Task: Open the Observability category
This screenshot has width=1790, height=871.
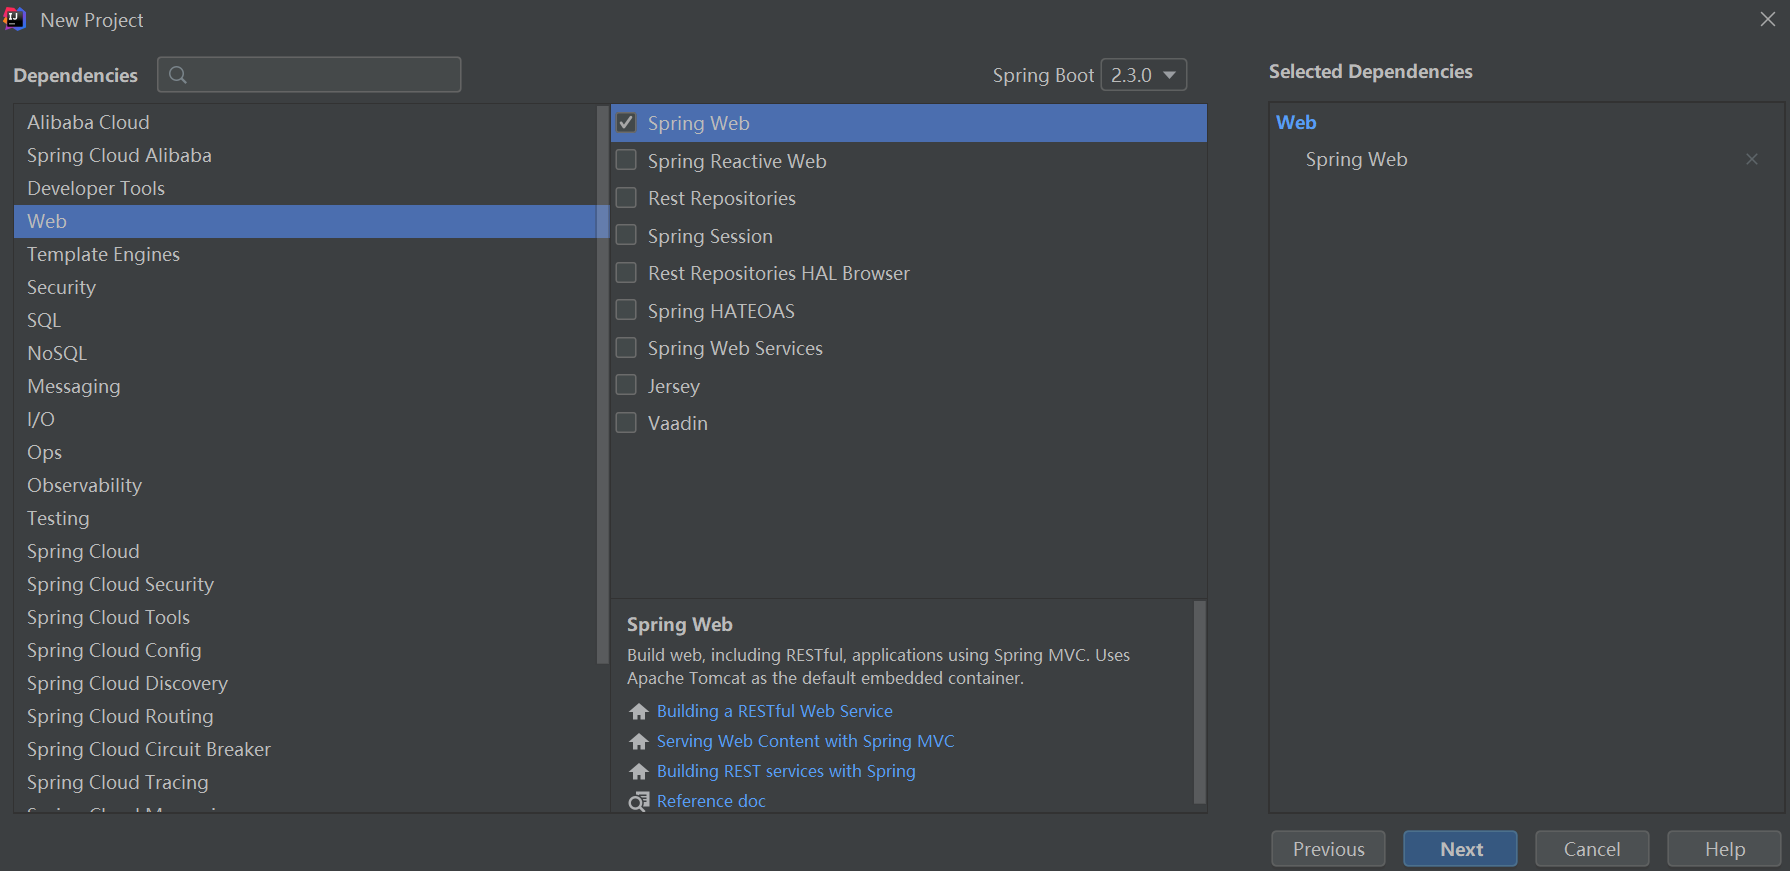Action: (305, 485)
